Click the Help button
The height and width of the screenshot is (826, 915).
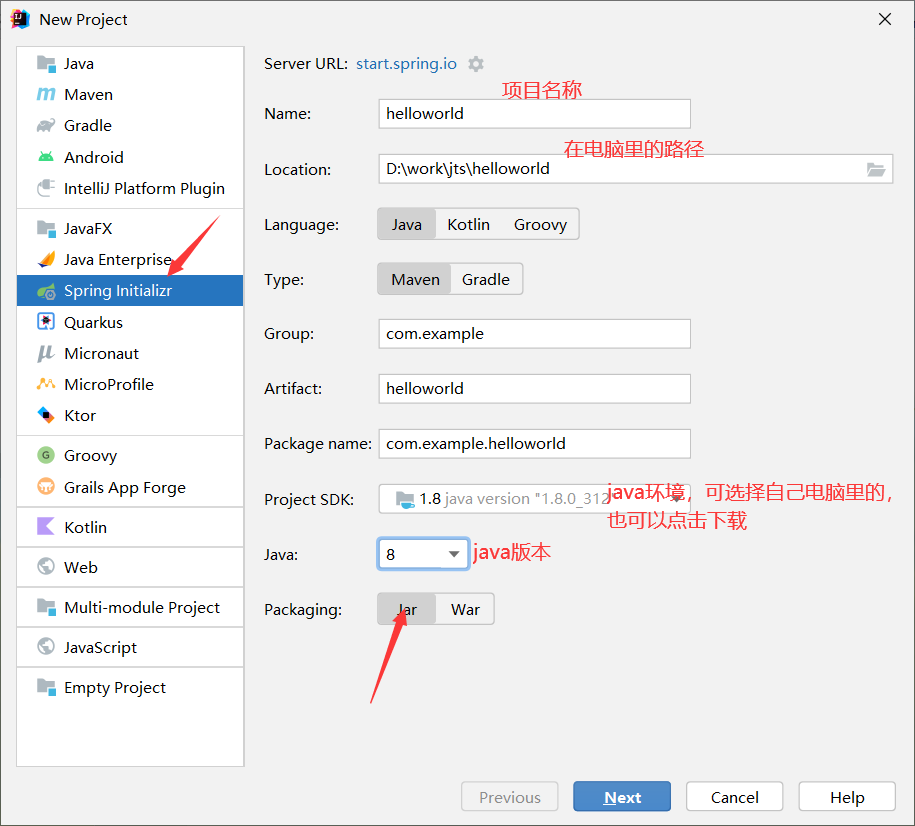(847, 796)
